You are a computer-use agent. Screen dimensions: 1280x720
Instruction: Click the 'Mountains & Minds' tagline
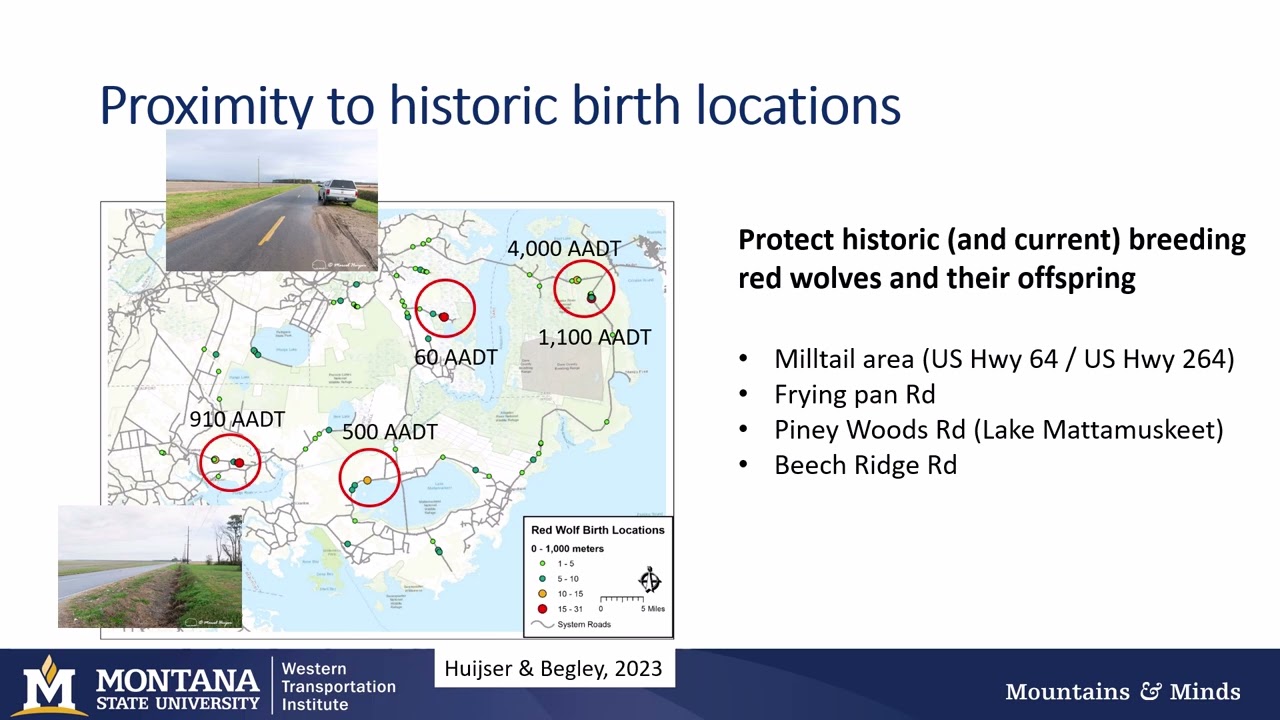click(x=1123, y=691)
